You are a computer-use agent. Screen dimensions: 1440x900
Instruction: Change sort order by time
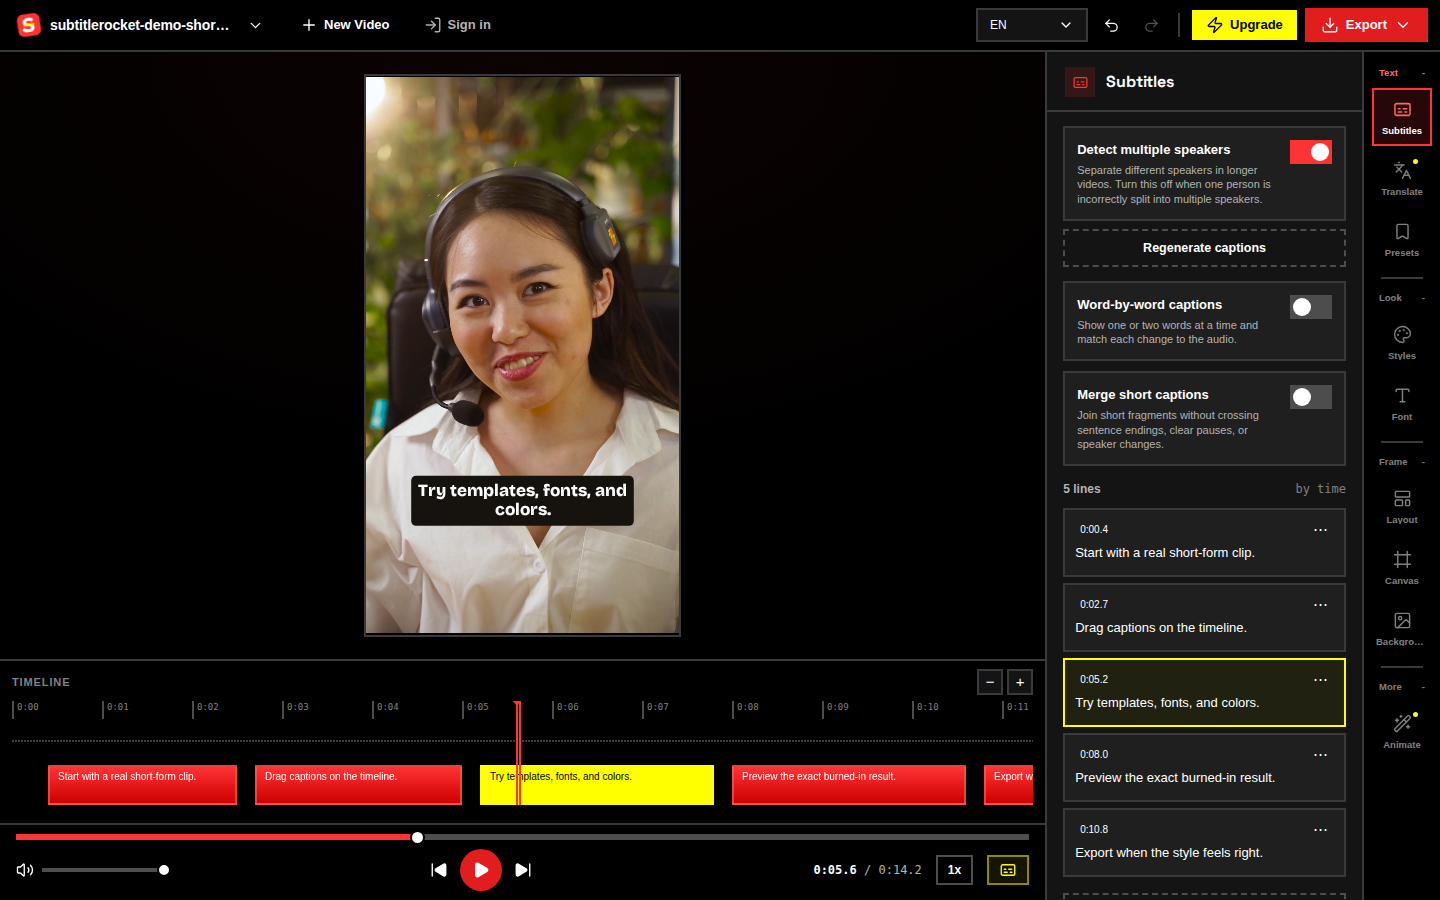tap(1320, 489)
